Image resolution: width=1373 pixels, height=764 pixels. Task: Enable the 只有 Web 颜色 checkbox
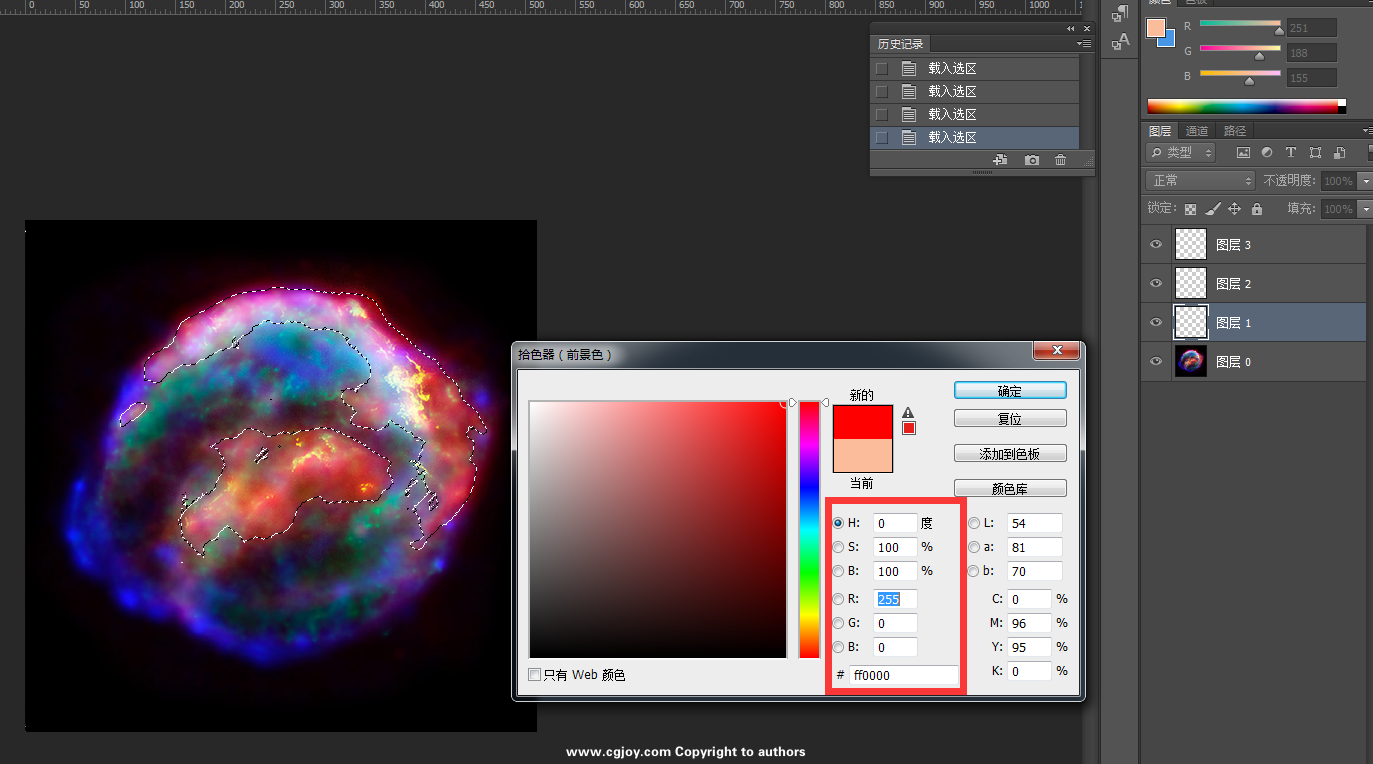[x=535, y=675]
